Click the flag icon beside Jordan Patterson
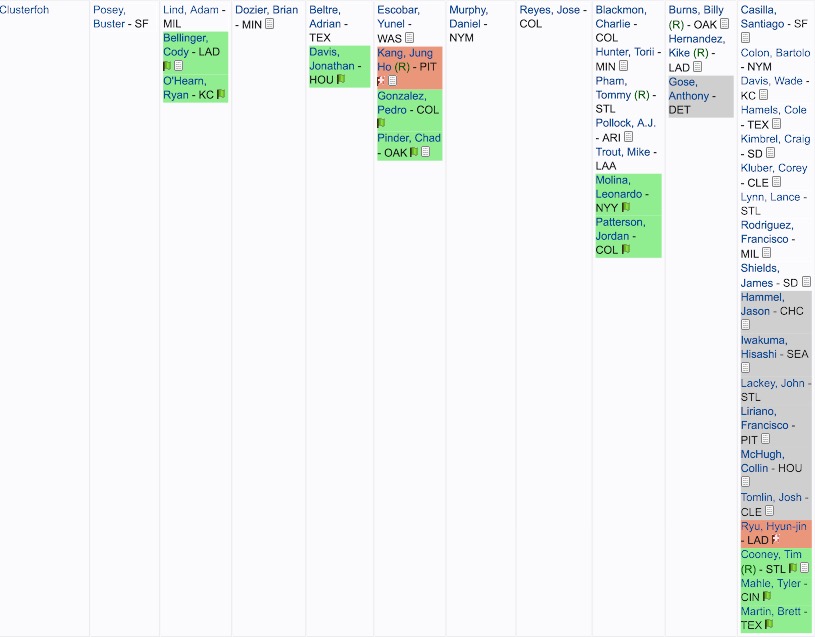The height and width of the screenshot is (637, 815). tap(626, 249)
